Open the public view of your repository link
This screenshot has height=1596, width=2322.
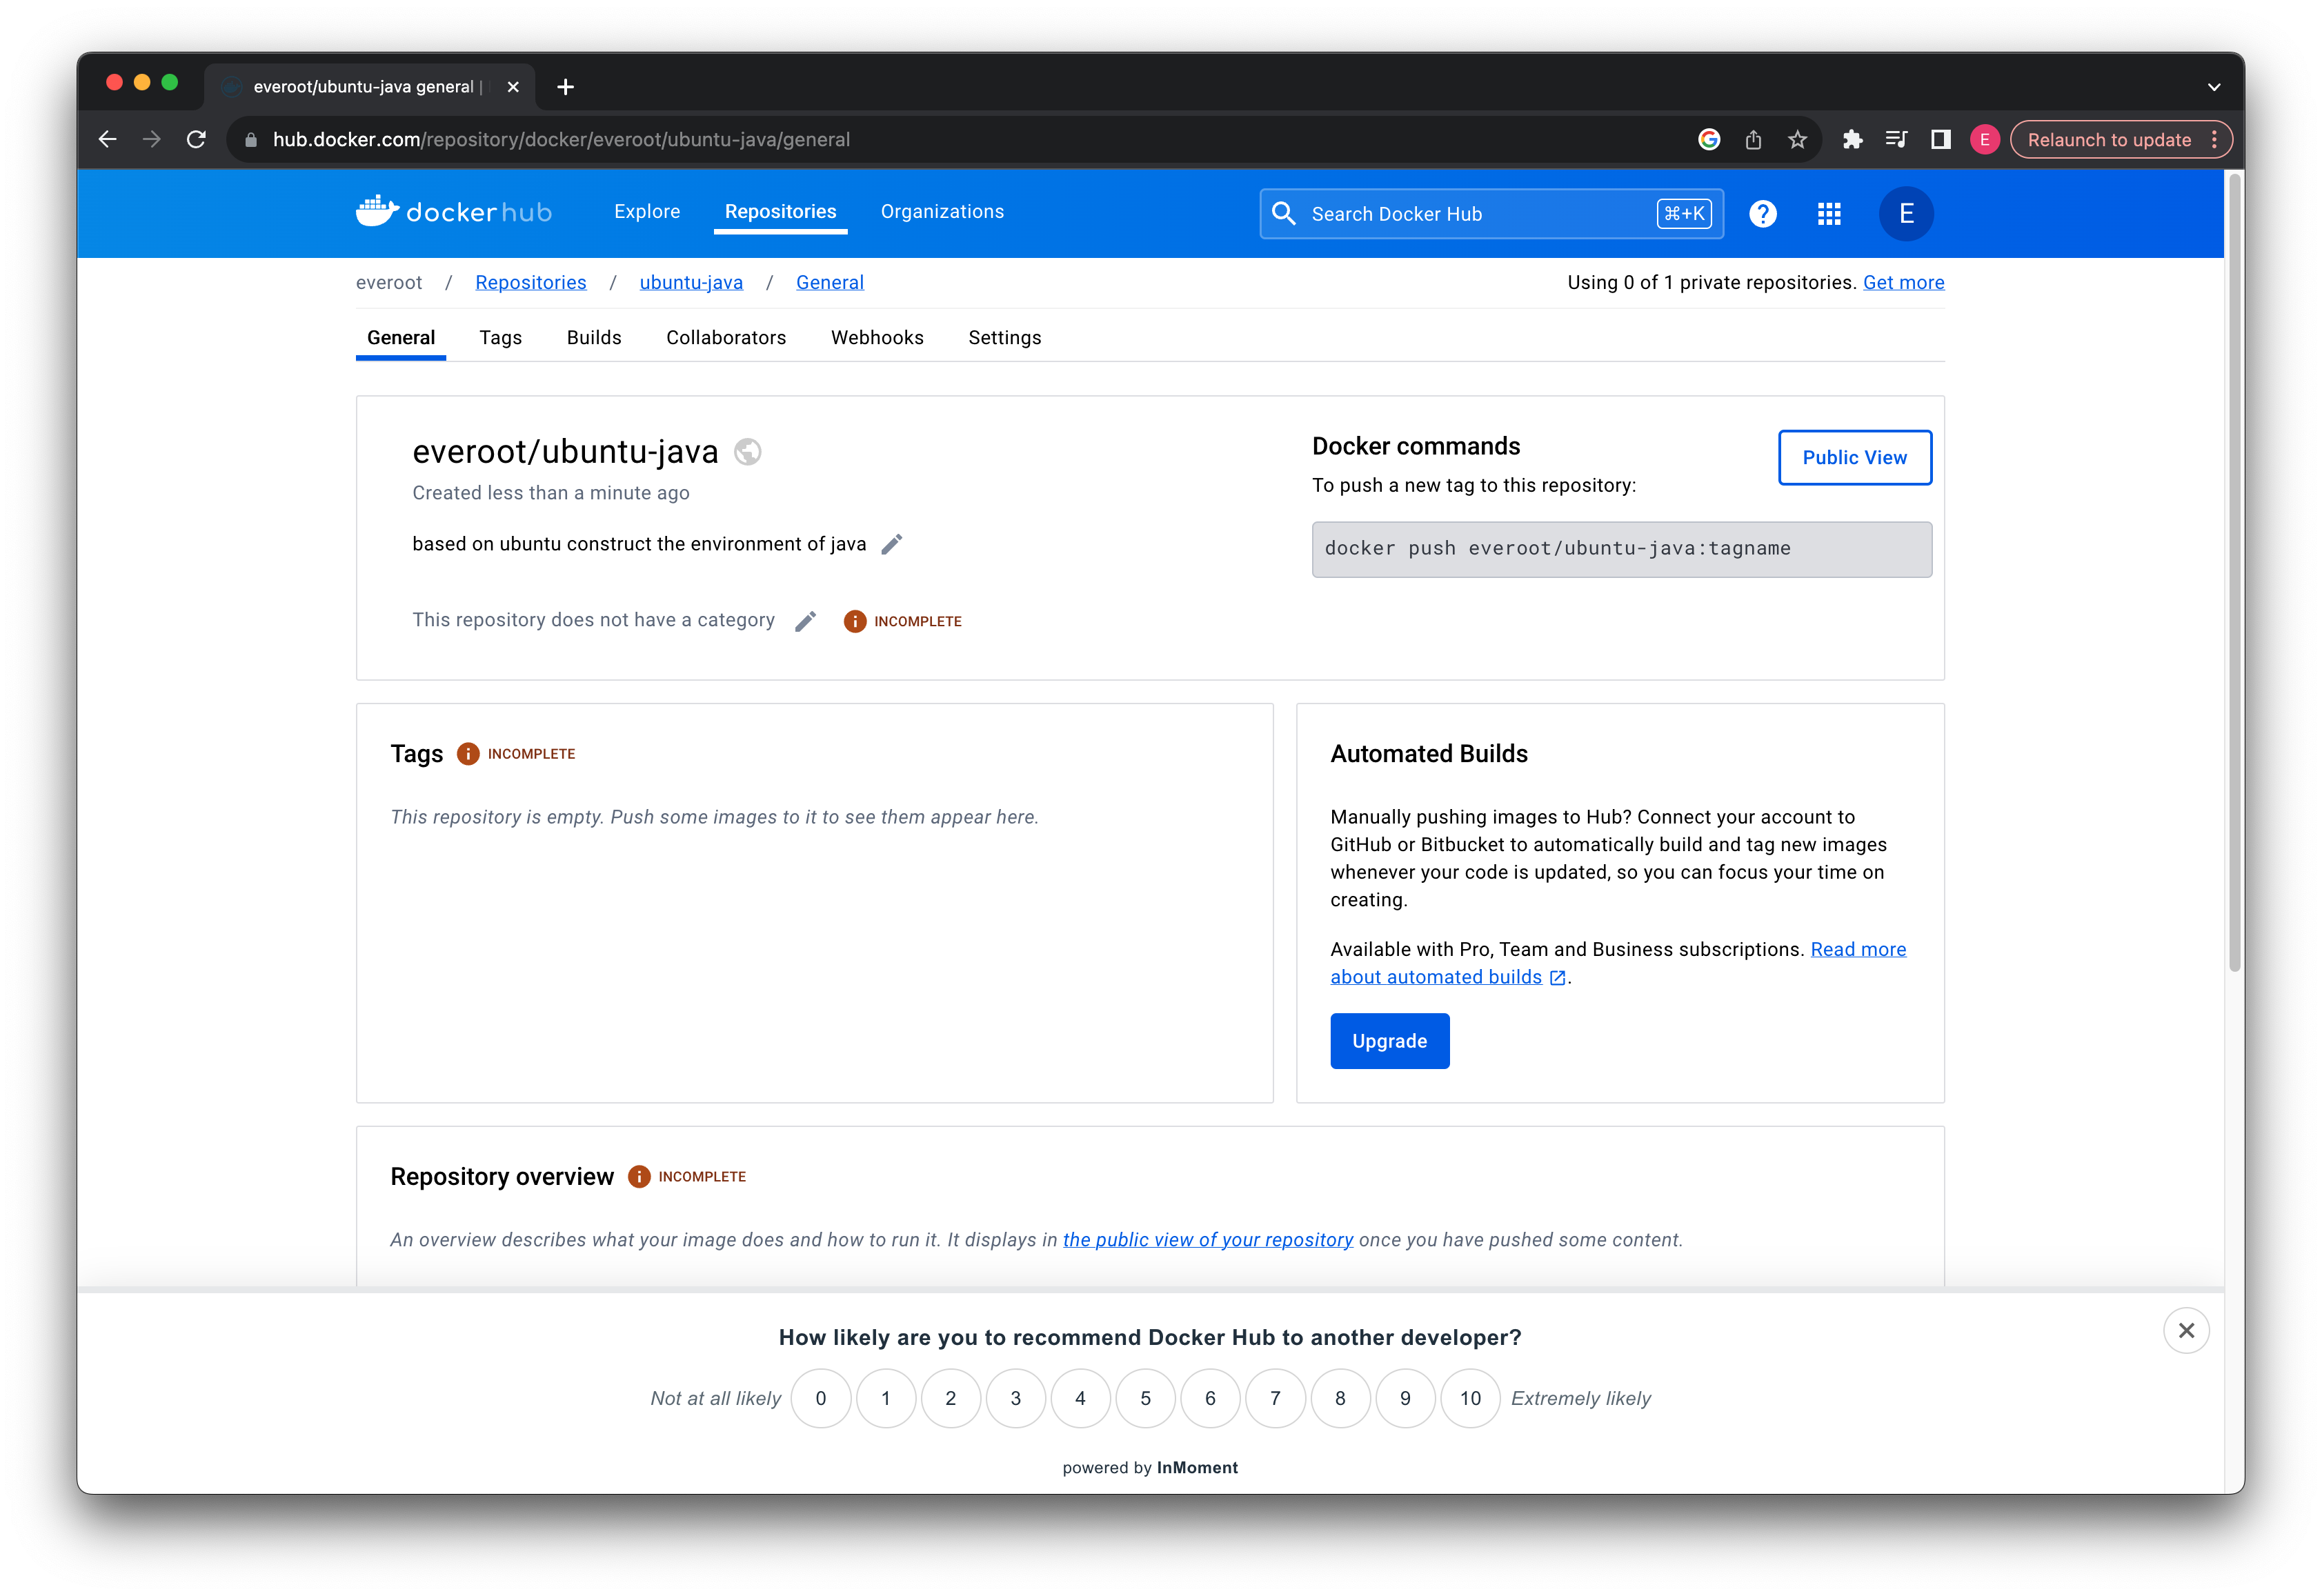coord(1208,1240)
